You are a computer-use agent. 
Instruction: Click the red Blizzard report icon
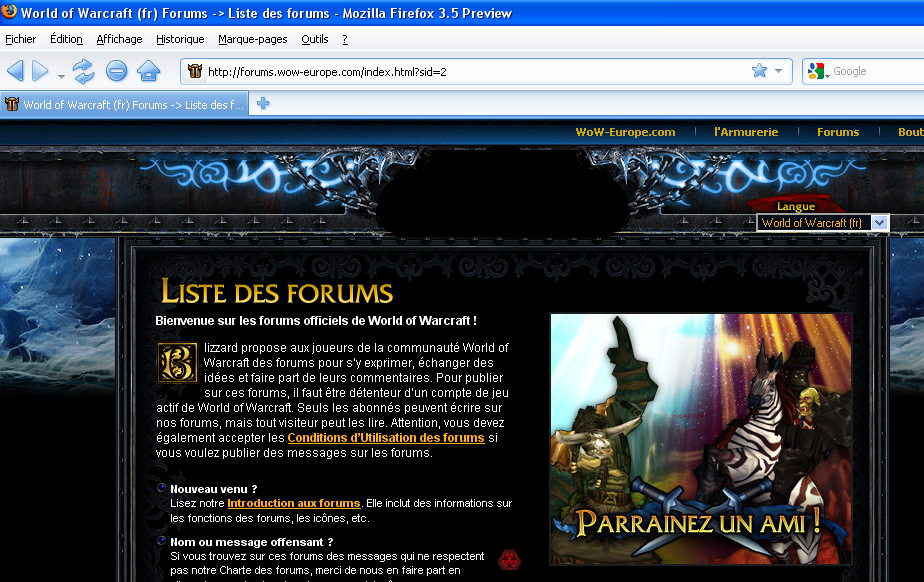(x=509, y=560)
